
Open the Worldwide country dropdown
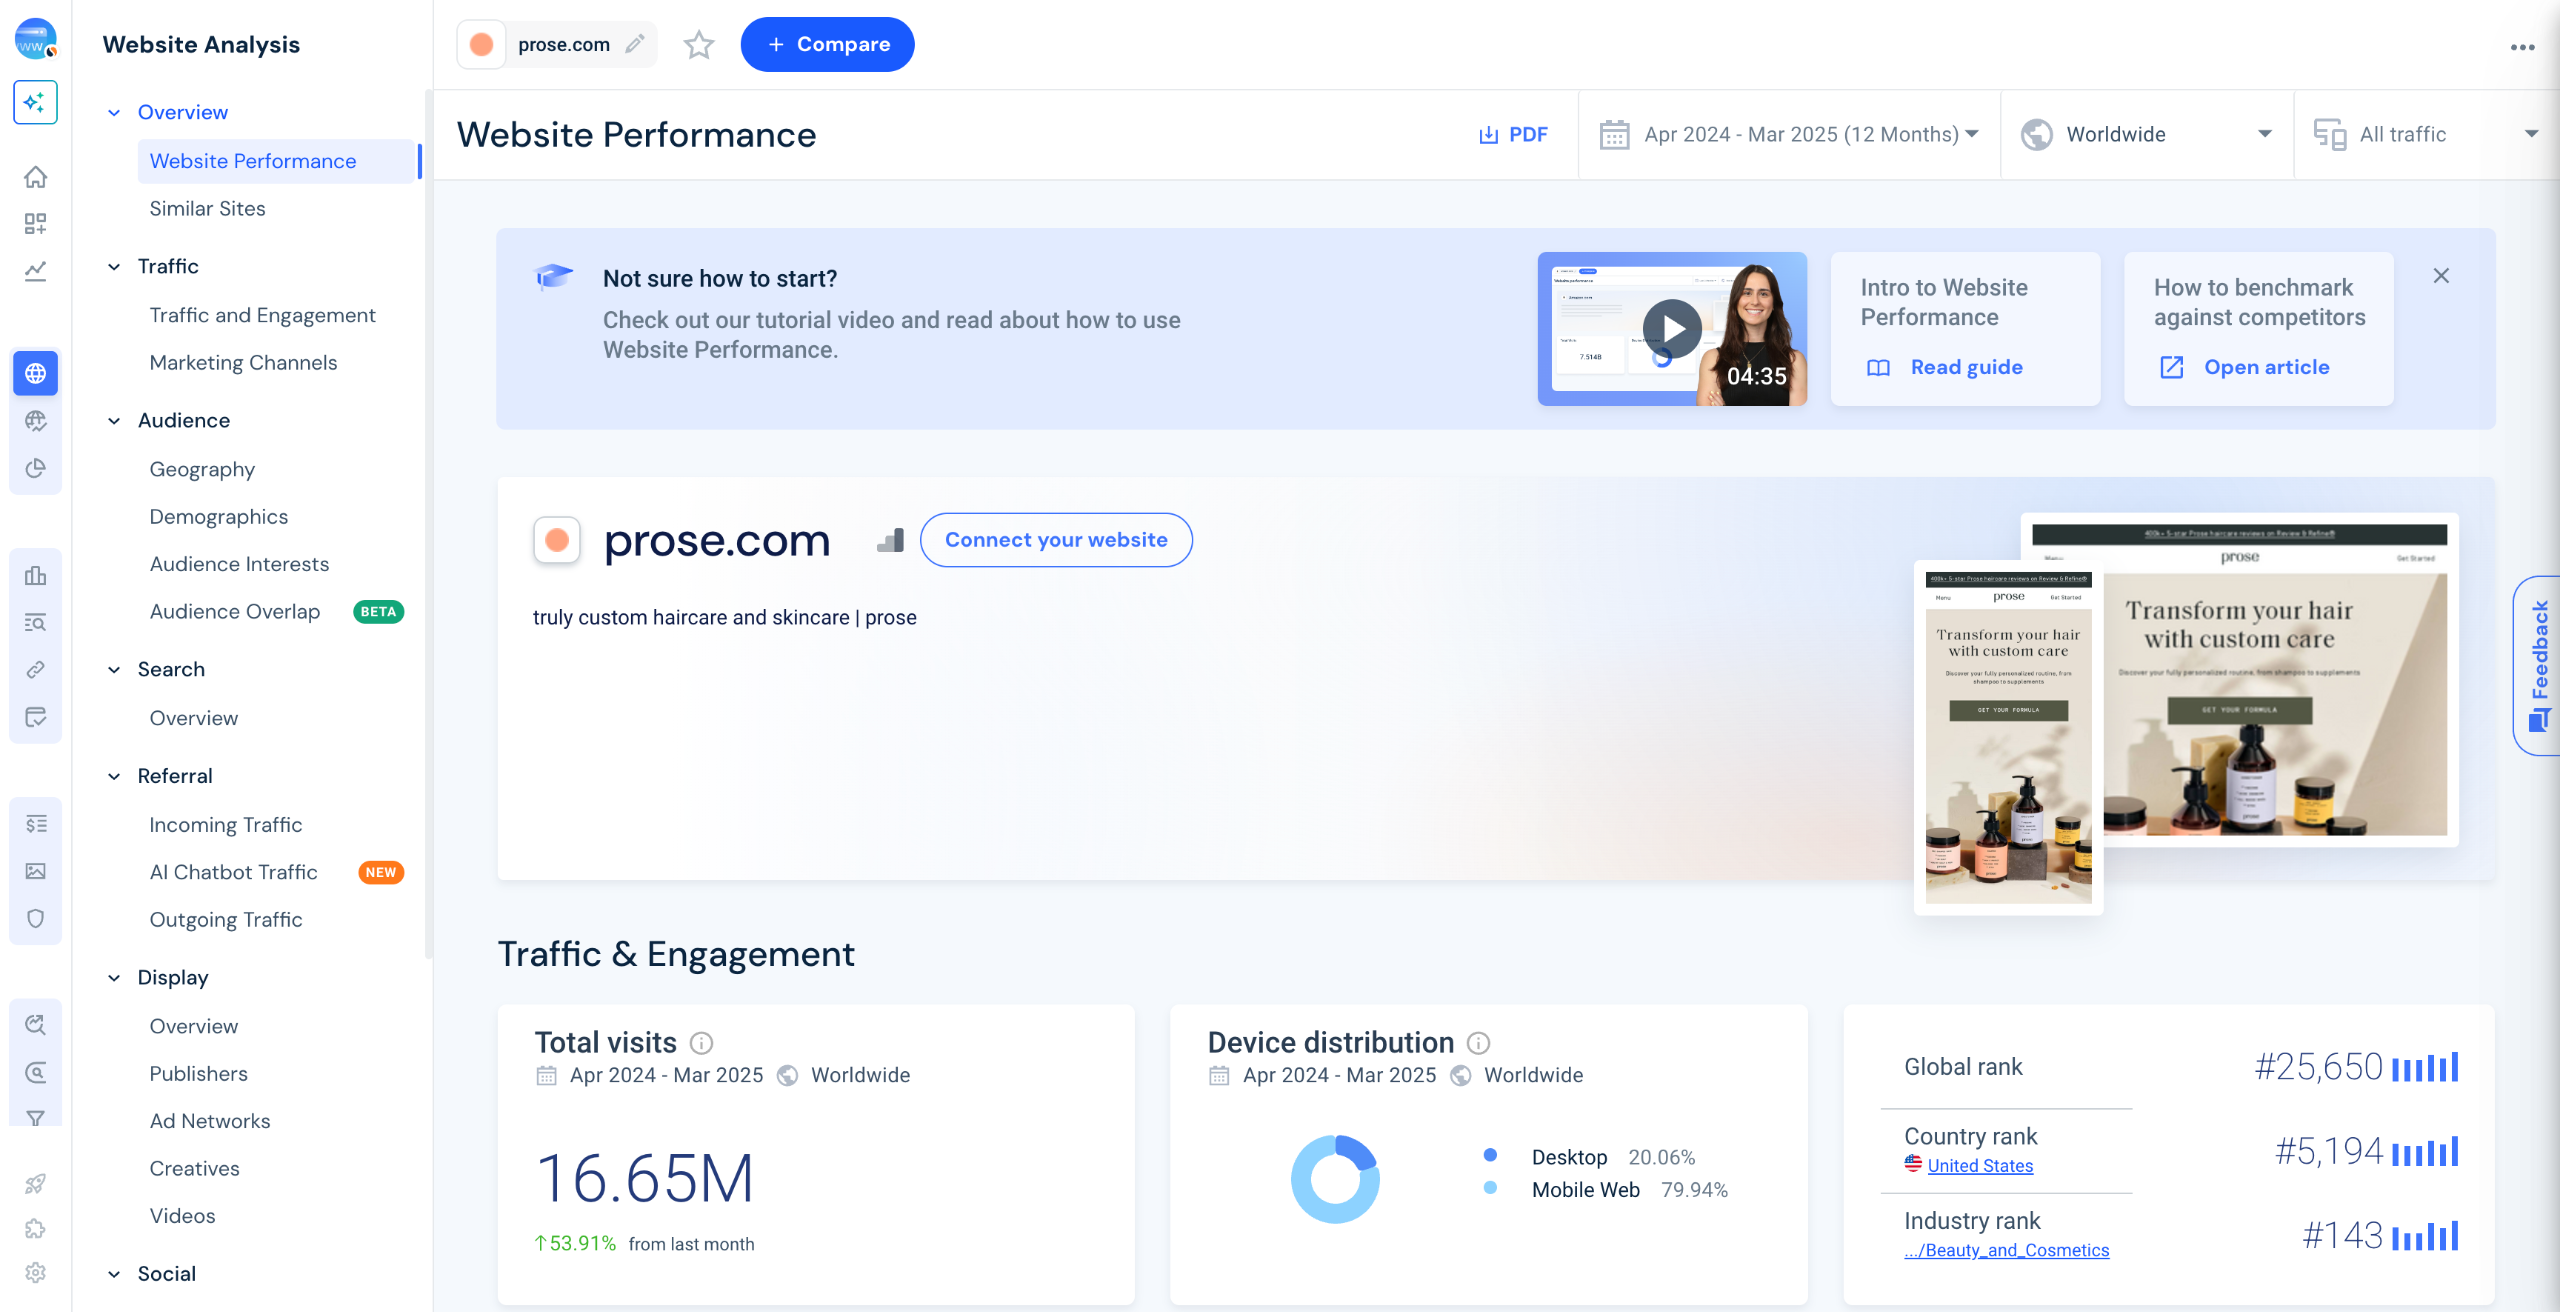pos(2147,134)
